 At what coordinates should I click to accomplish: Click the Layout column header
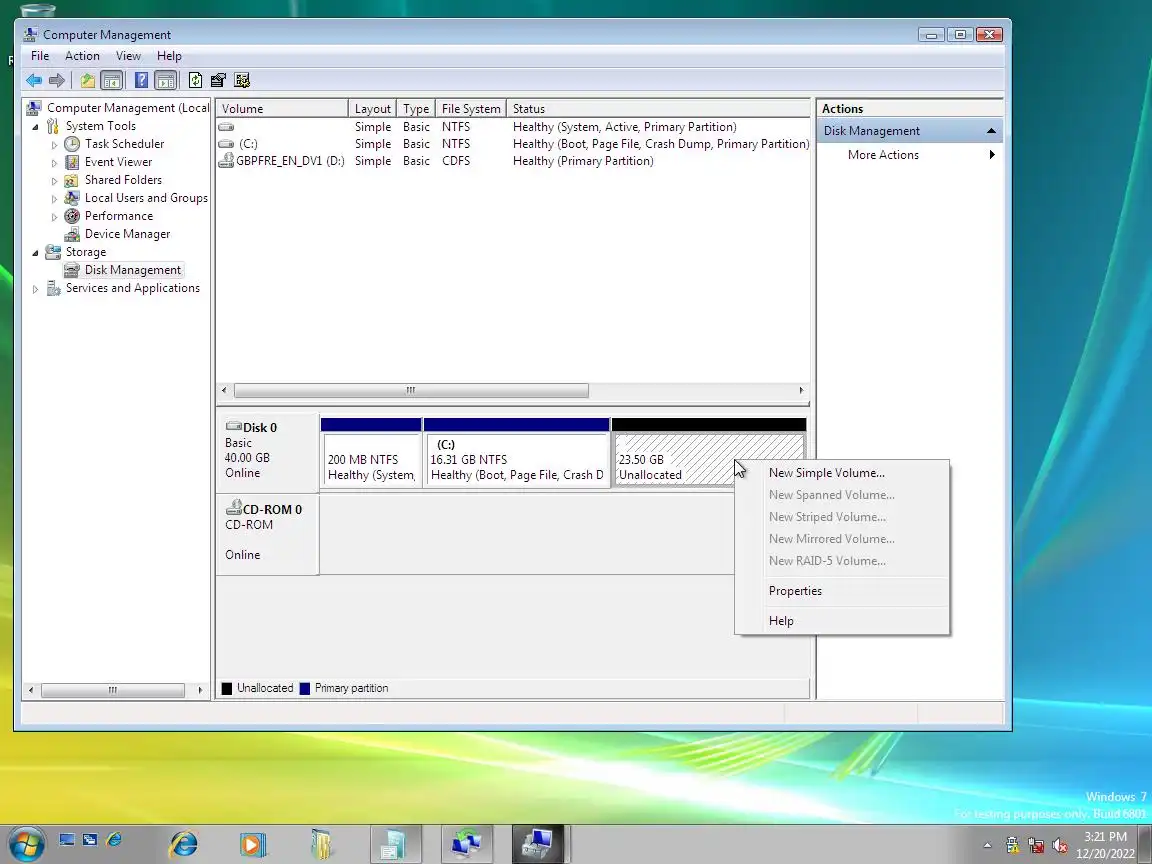(372, 109)
